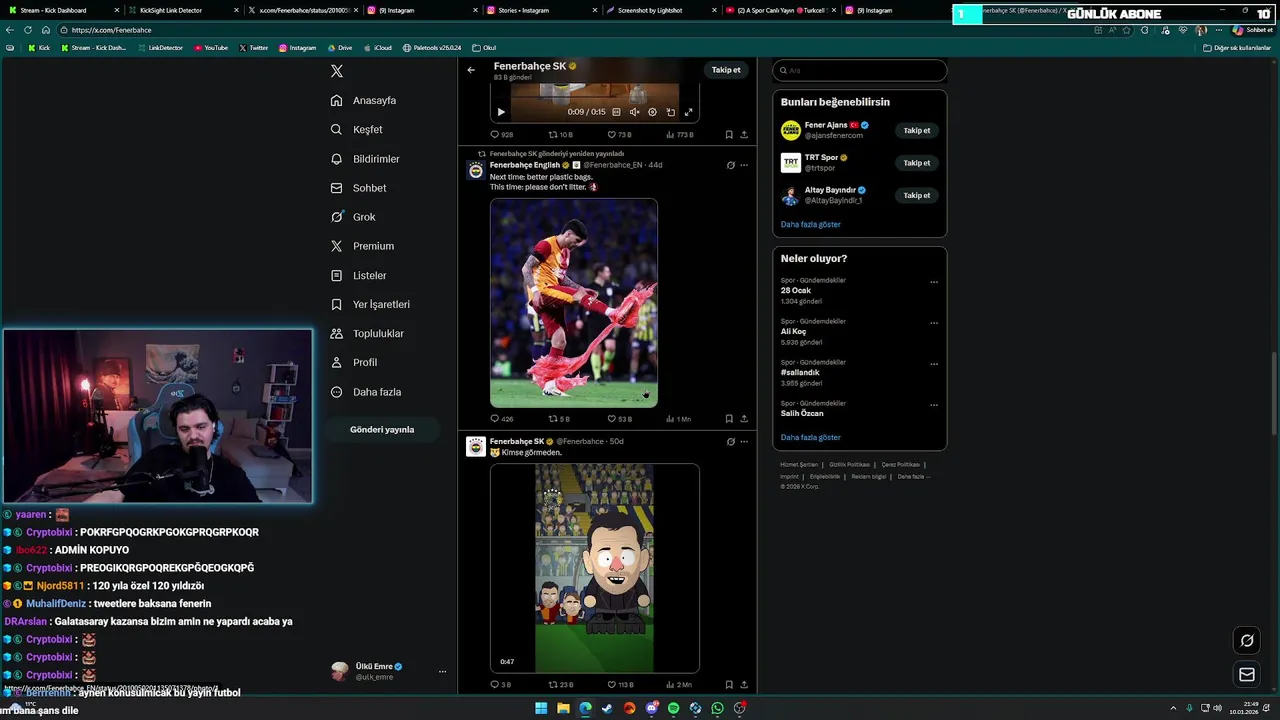Toggle captions on the video player

click(616, 112)
